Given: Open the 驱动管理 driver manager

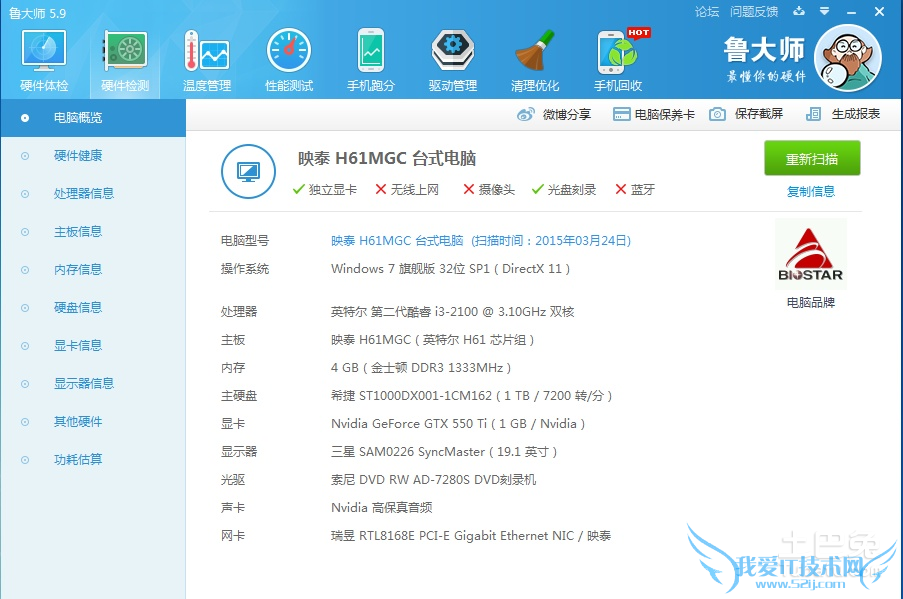Looking at the screenshot, I should (452, 57).
